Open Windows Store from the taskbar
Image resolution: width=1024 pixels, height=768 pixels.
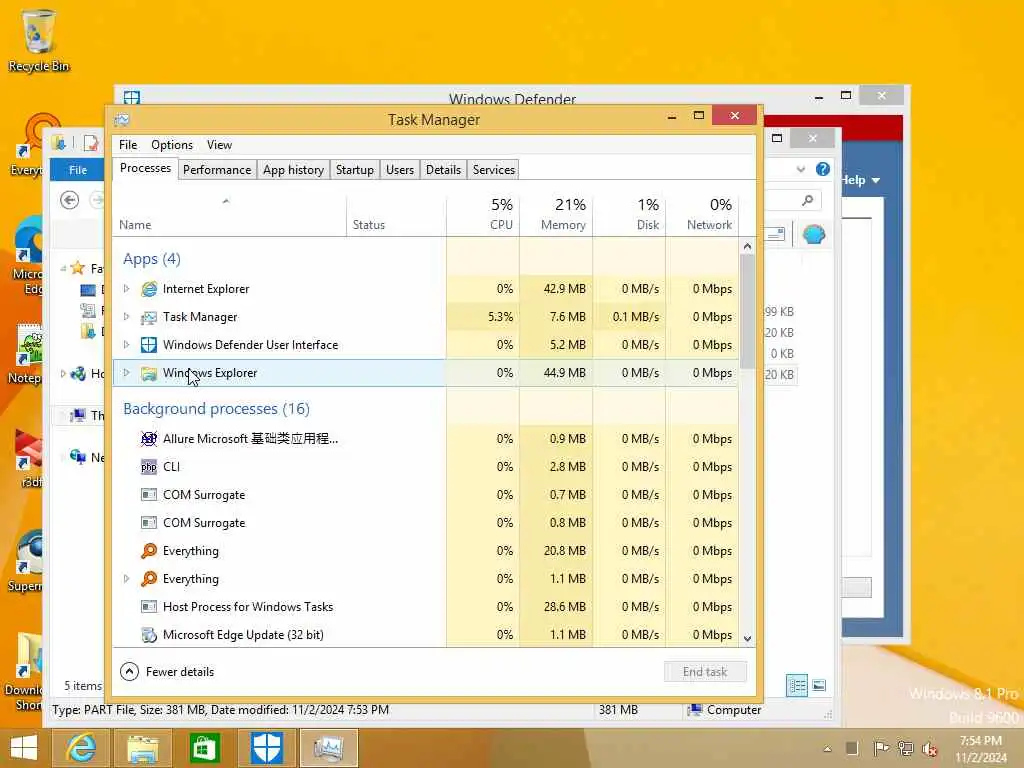[x=204, y=748]
